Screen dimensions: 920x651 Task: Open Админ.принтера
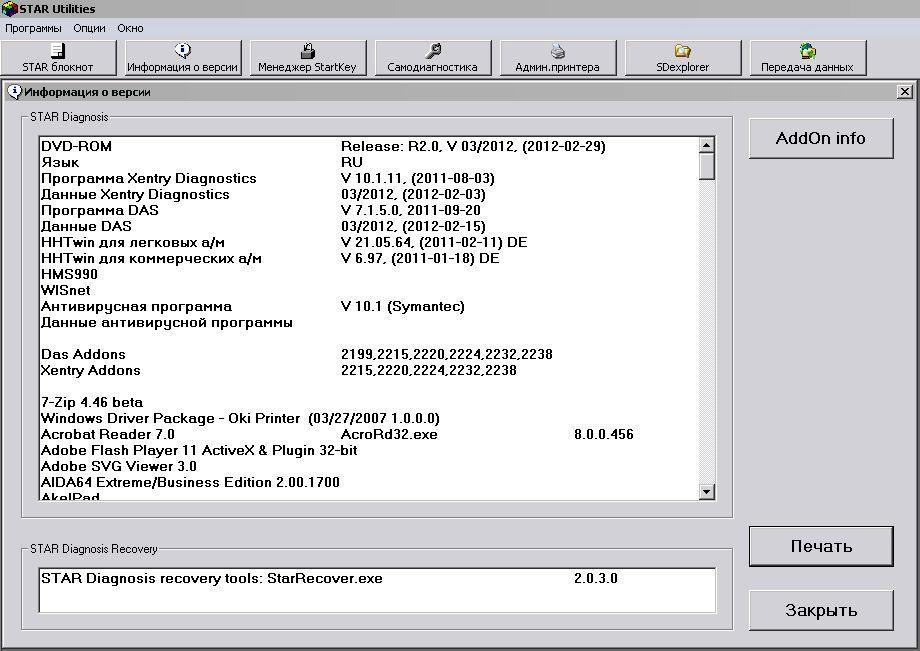tap(557, 58)
